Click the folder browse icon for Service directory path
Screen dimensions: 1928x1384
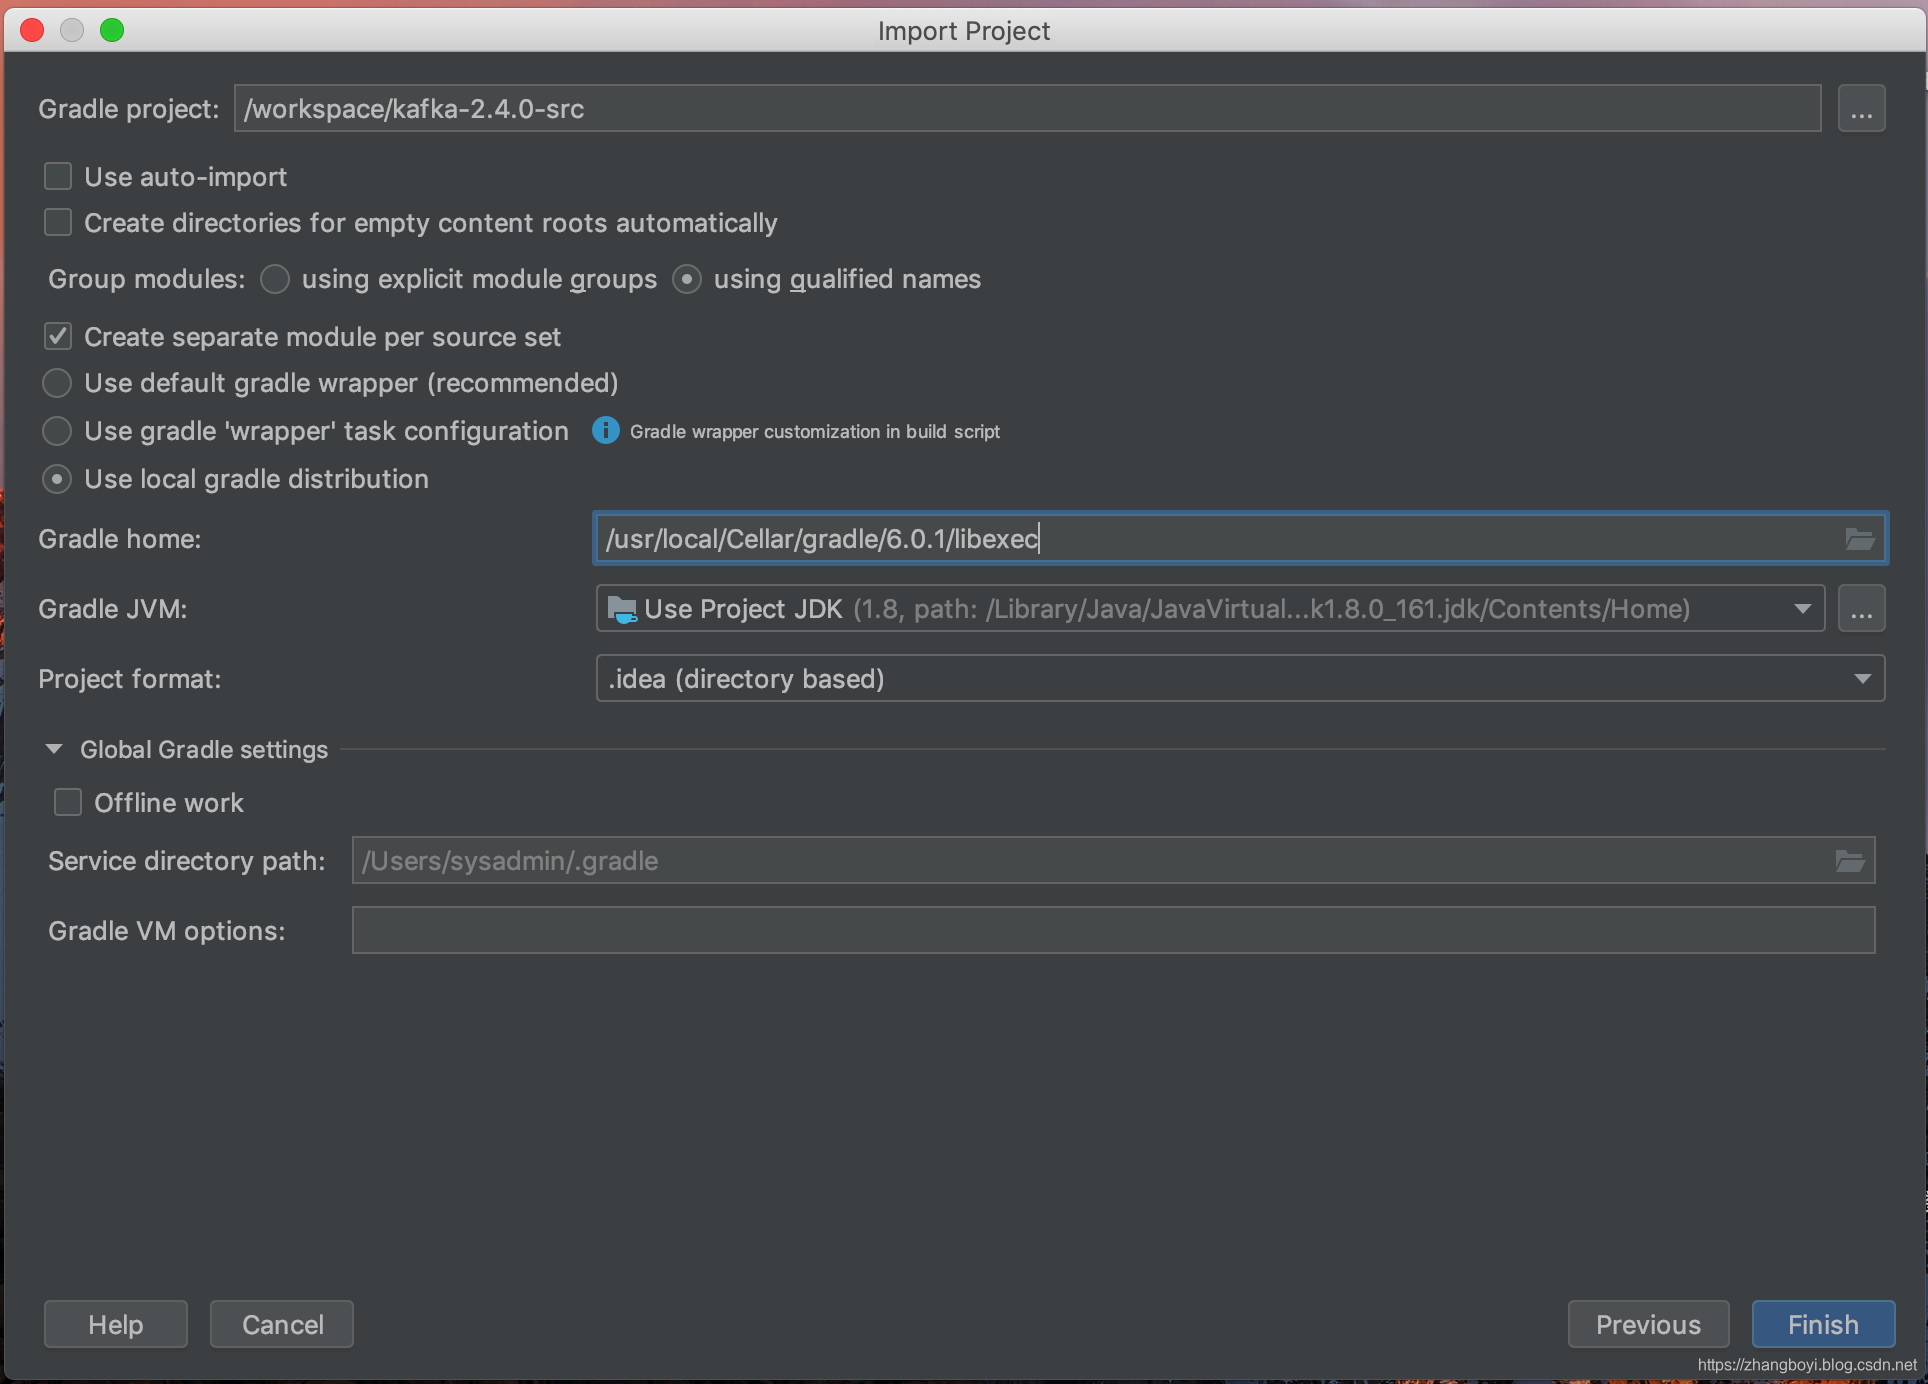(1852, 859)
